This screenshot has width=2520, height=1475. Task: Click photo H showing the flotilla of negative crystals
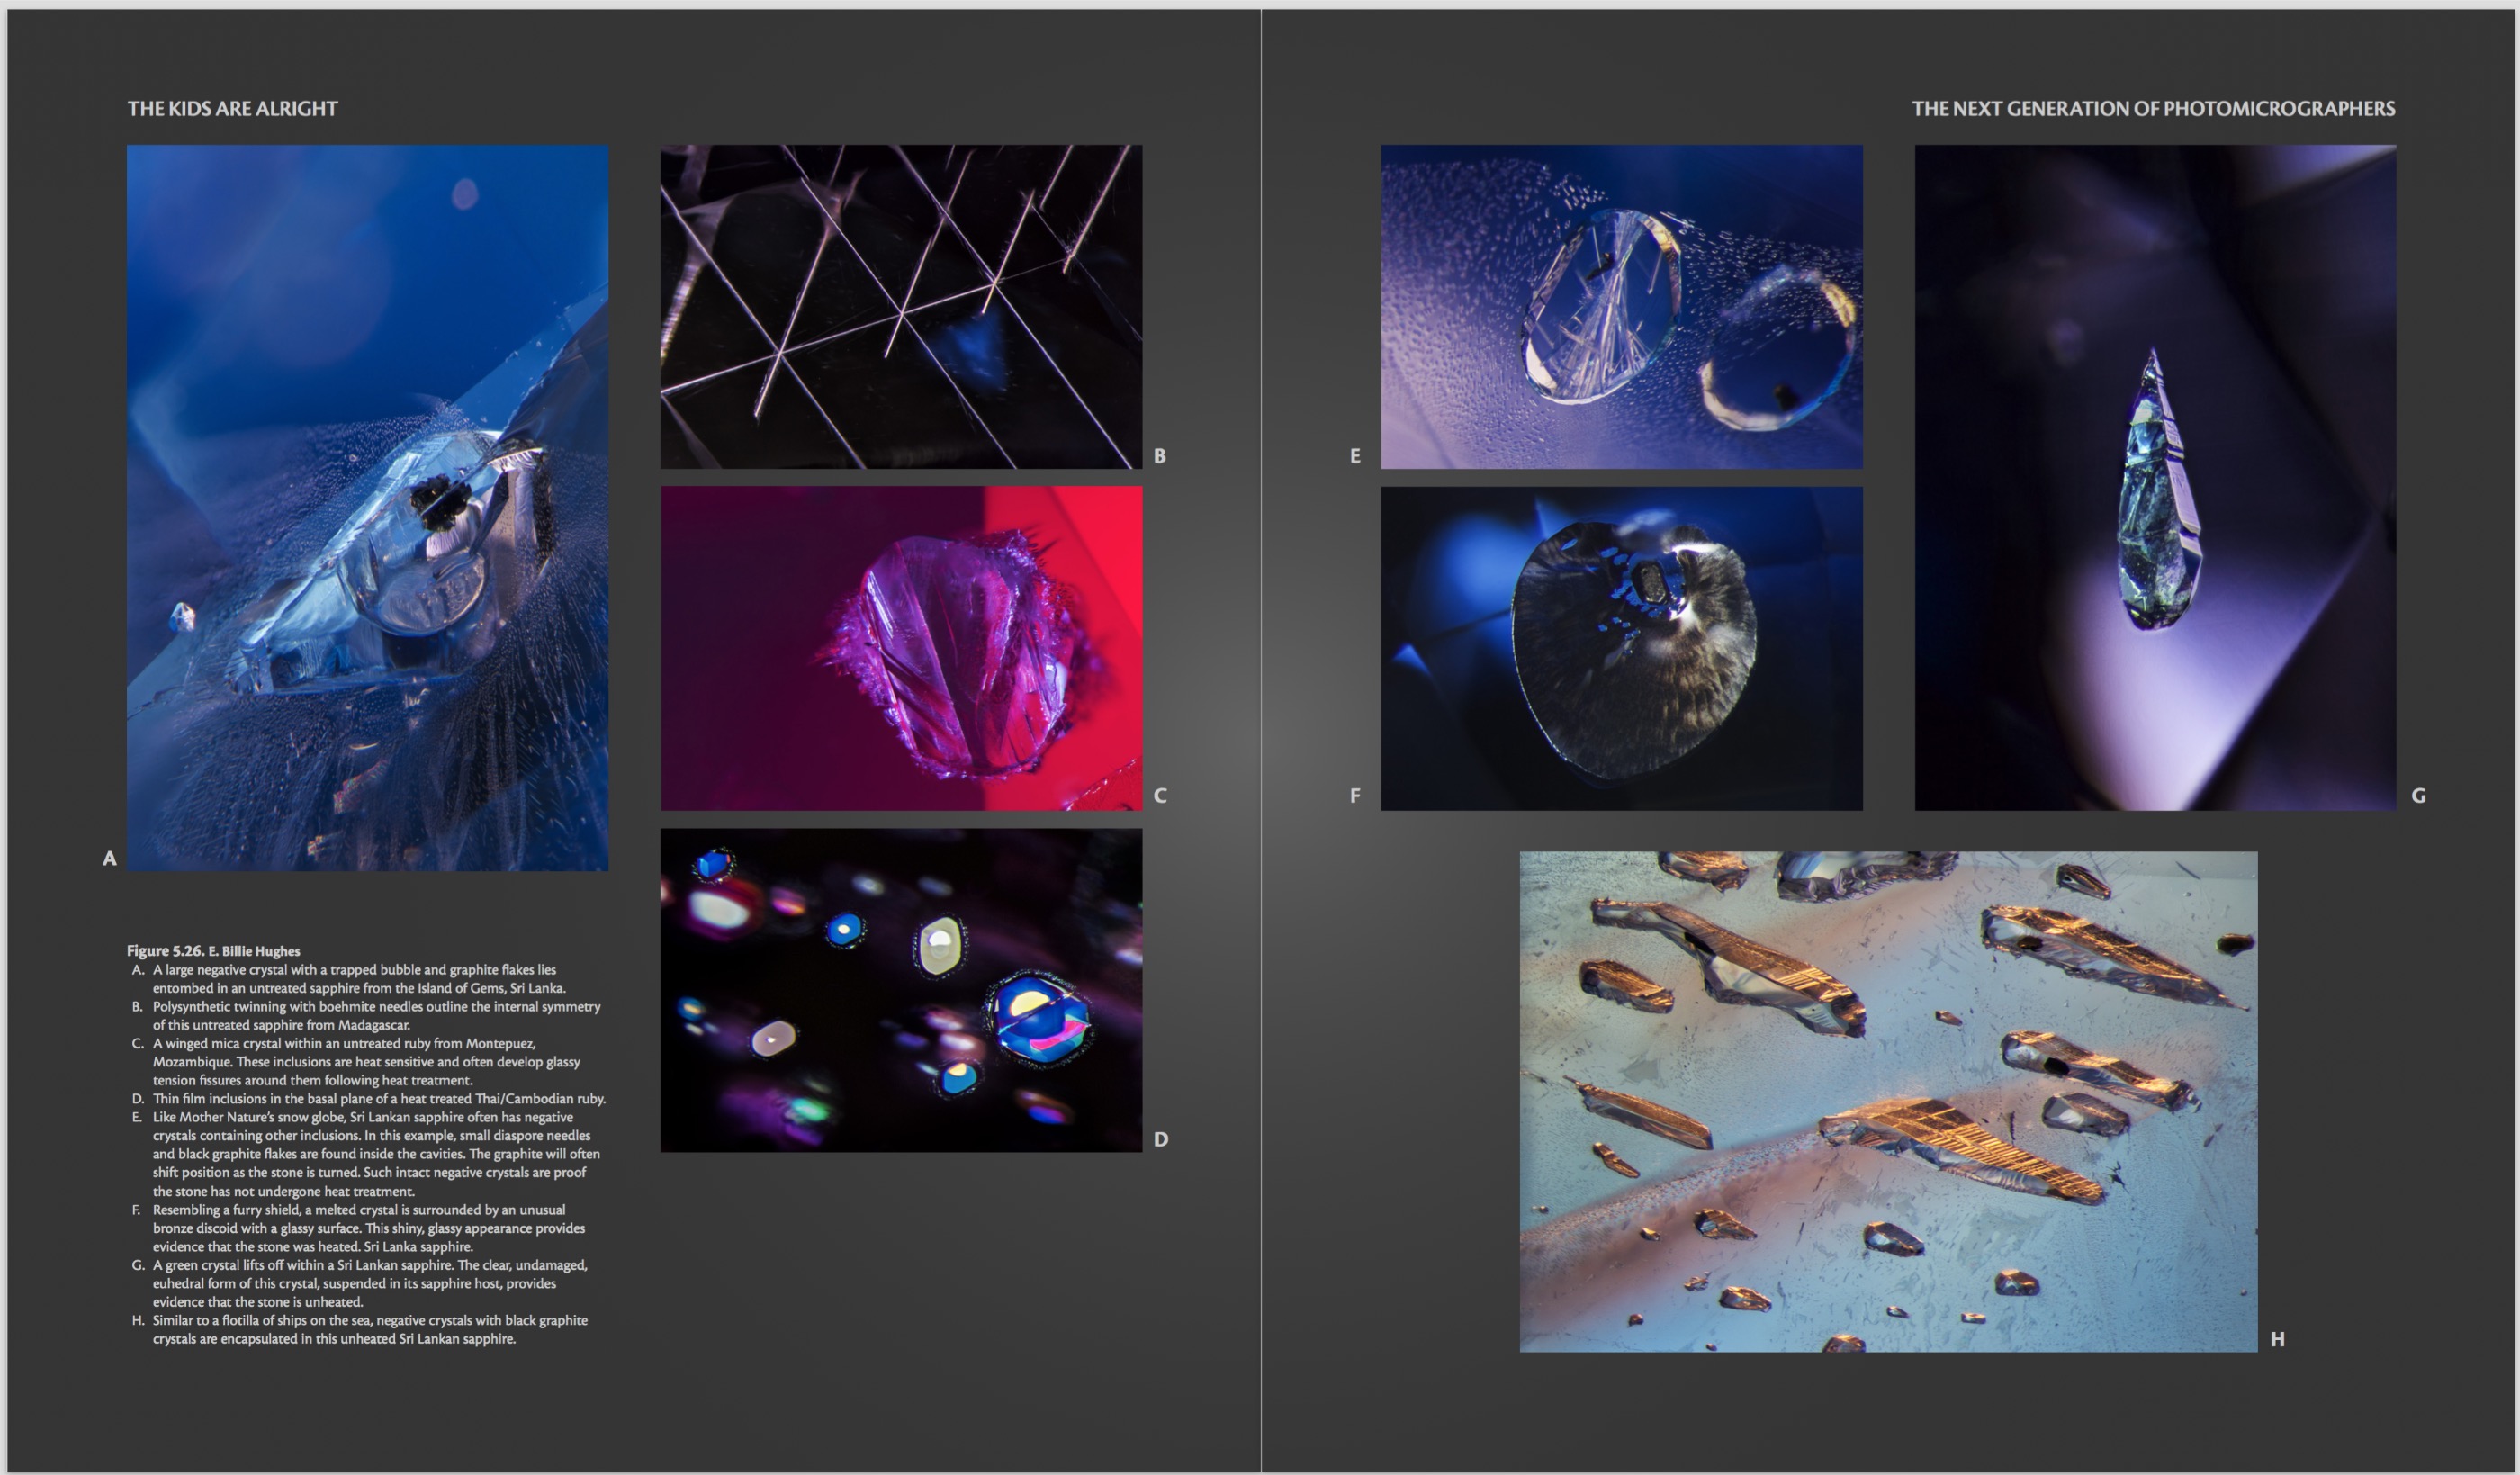tap(1888, 1102)
